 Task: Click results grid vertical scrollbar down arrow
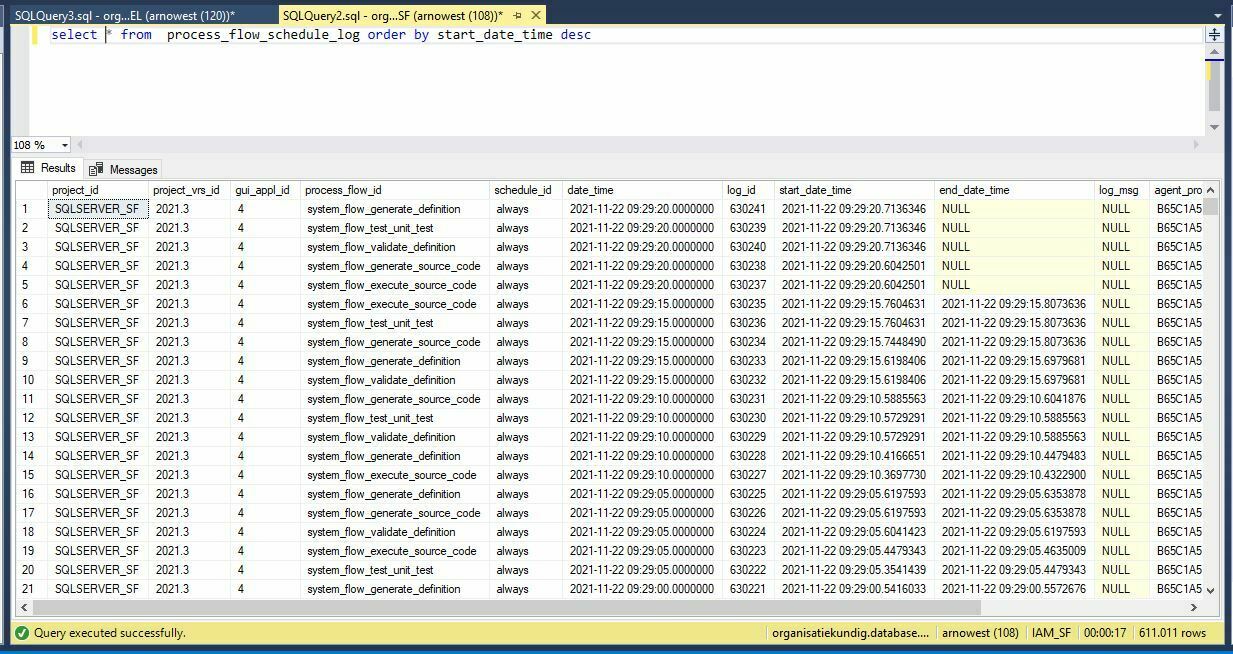1211,590
